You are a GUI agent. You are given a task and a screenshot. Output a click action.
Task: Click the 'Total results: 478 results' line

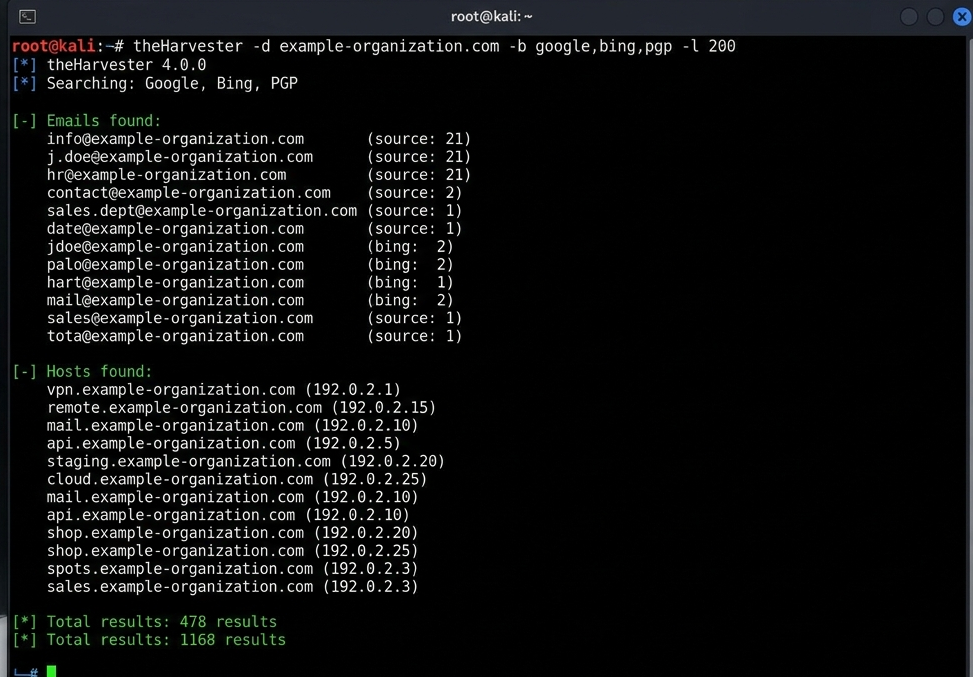[x=161, y=622]
